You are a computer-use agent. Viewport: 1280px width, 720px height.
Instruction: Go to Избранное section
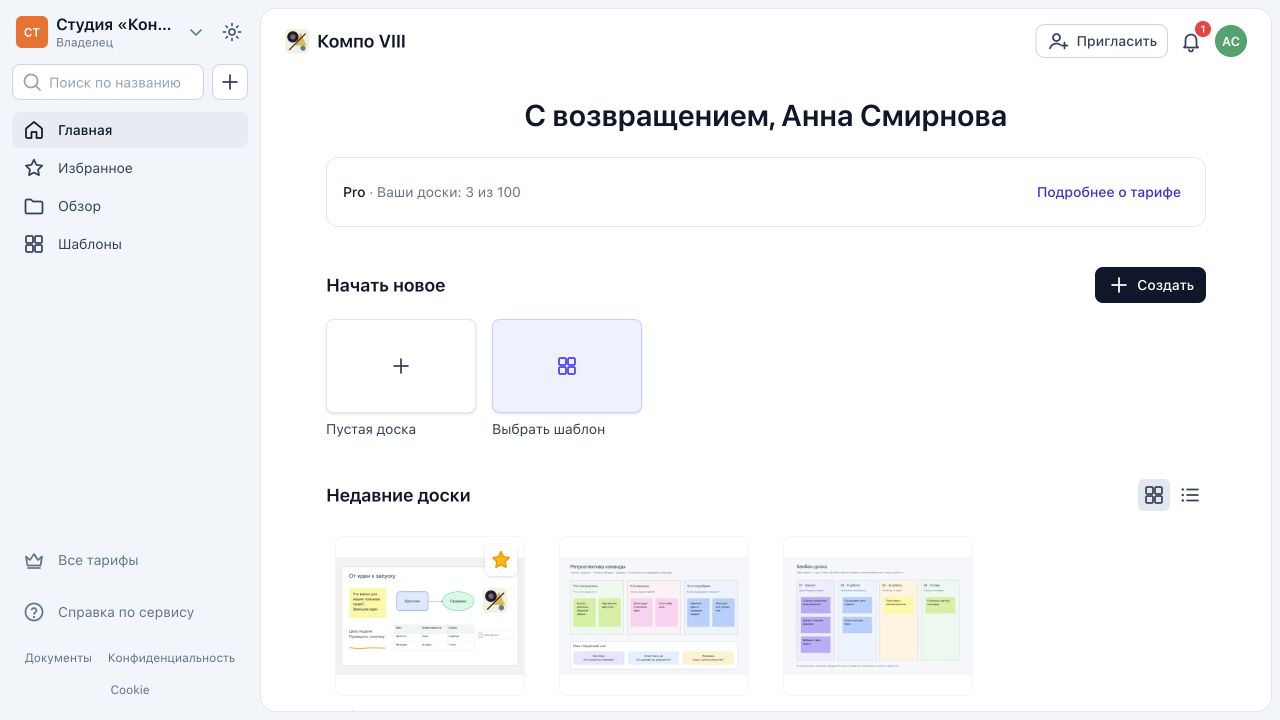(x=130, y=168)
